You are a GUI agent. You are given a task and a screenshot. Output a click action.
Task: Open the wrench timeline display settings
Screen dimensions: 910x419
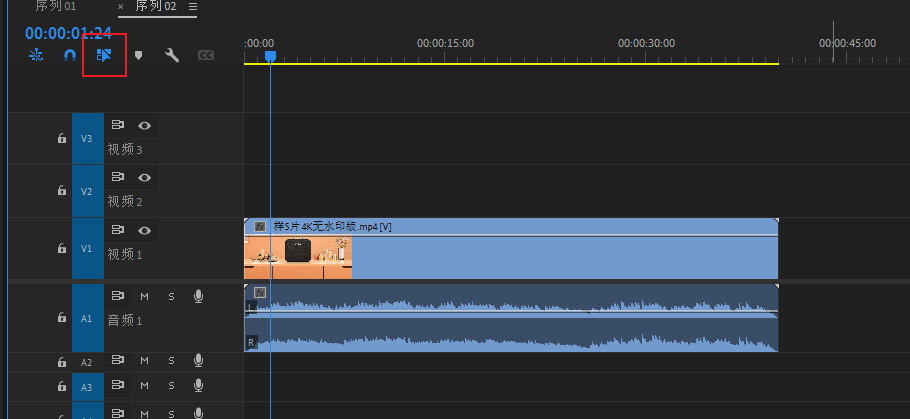pos(172,56)
